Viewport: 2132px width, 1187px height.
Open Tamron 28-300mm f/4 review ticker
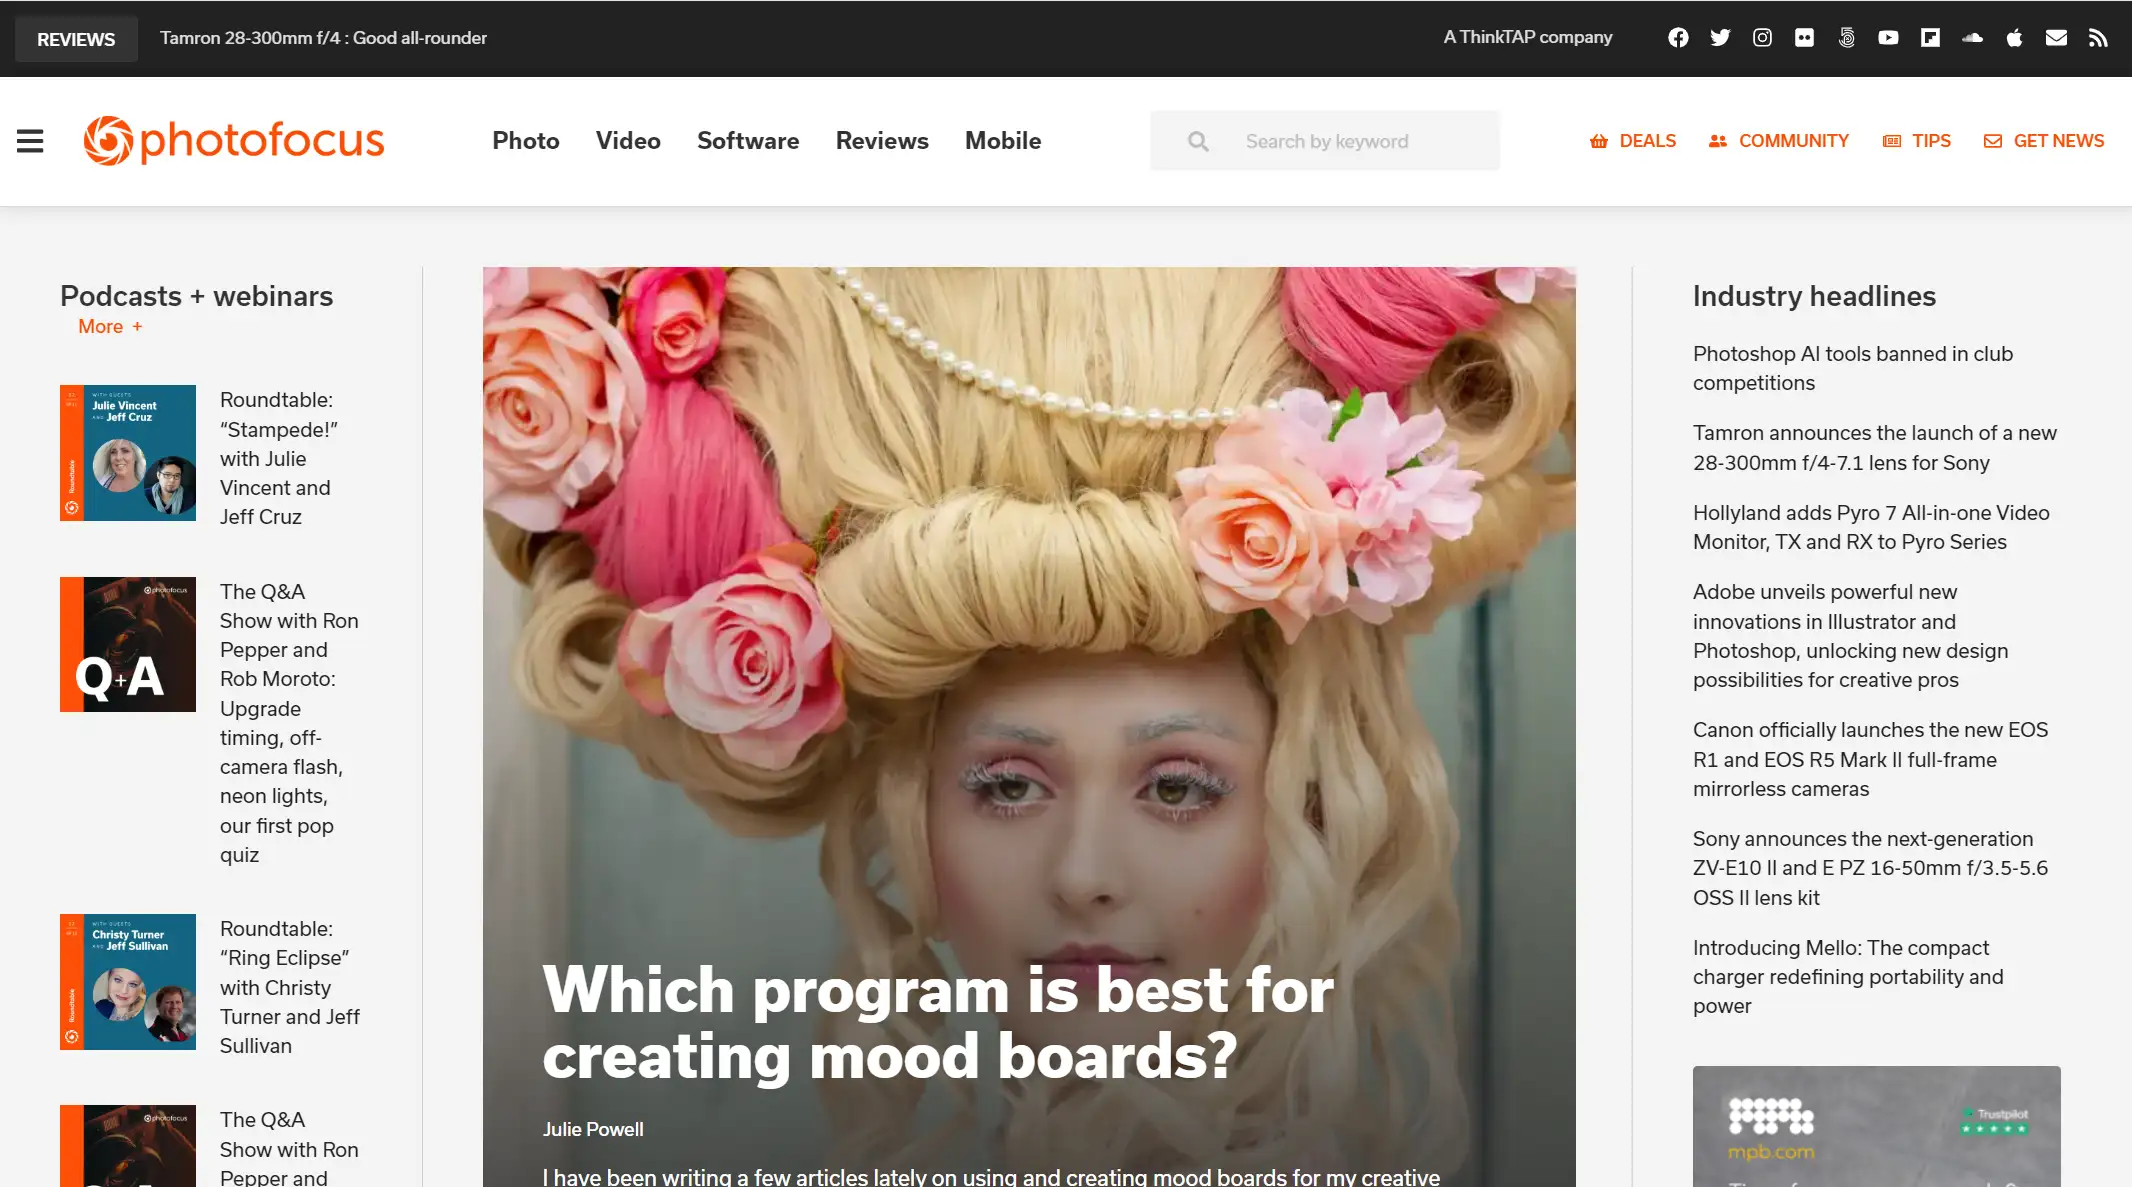click(323, 38)
